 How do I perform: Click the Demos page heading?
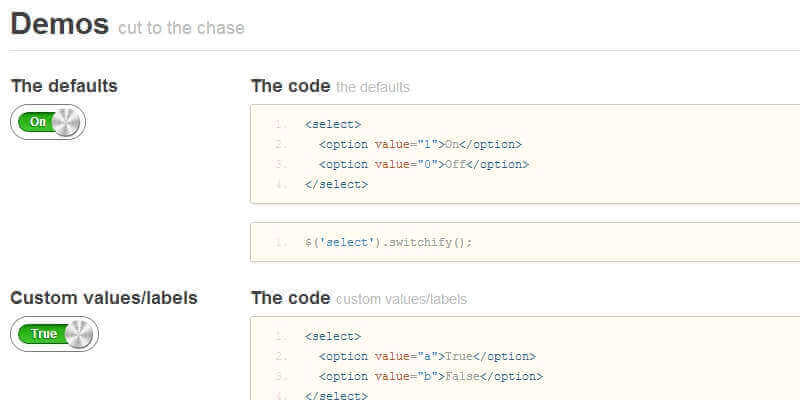coord(59,24)
